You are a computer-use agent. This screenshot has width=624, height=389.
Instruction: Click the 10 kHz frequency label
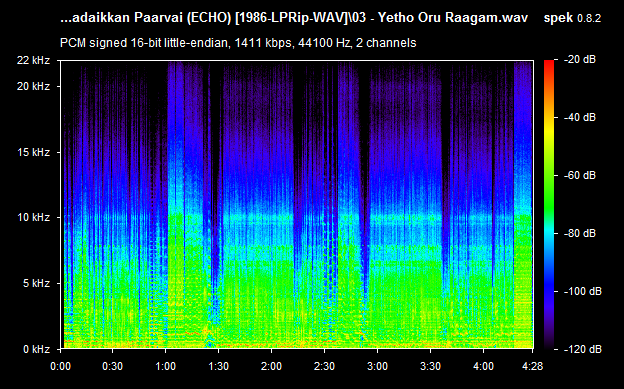click(x=33, y=217)
